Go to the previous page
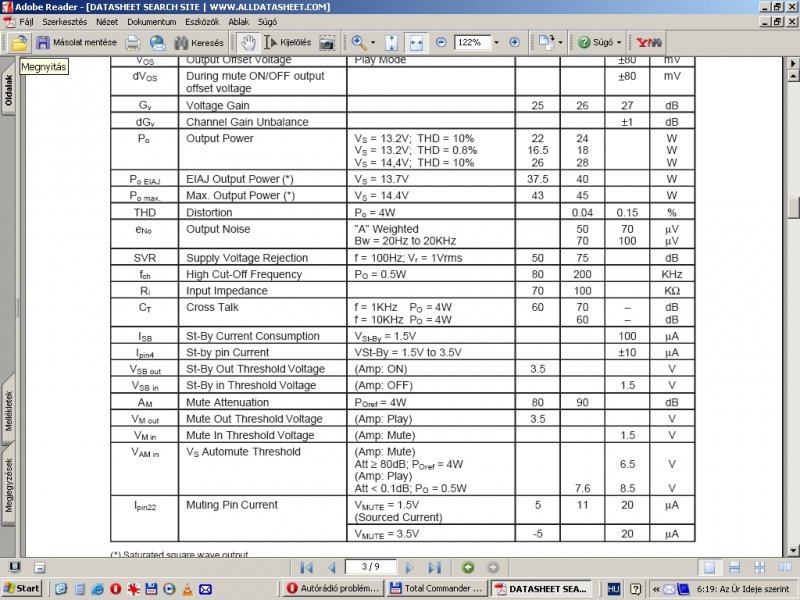Image resolution: width=800 pixels, height=600 pixels. click(332, 567)
